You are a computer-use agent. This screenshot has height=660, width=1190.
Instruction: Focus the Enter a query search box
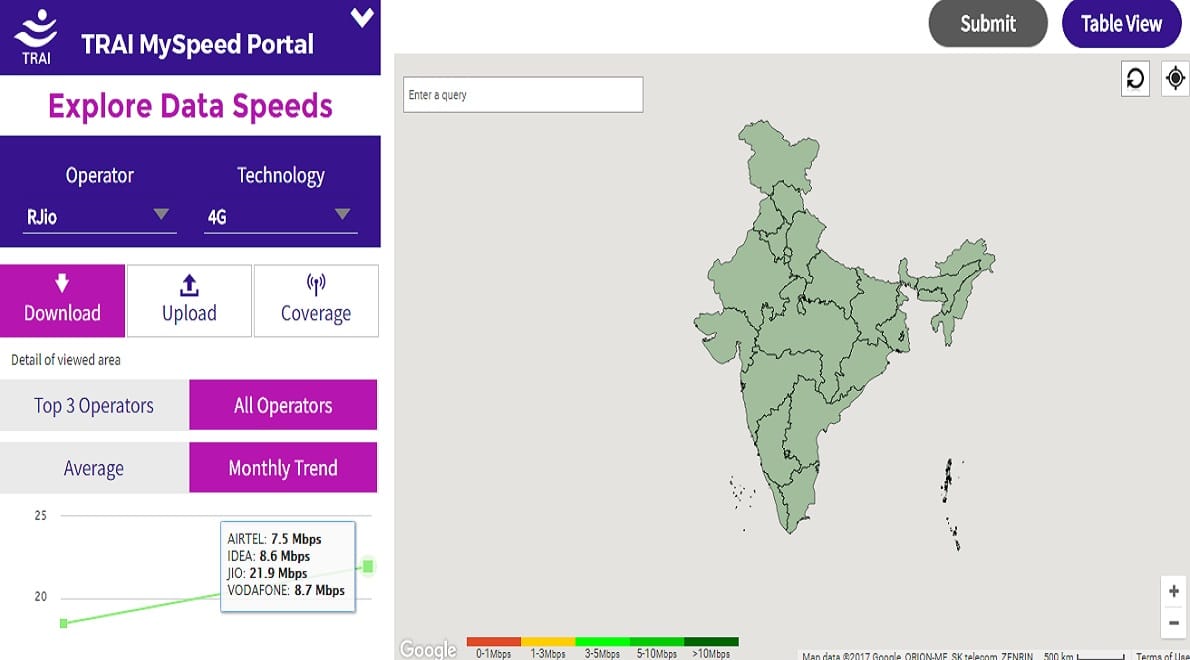(523, 95)
